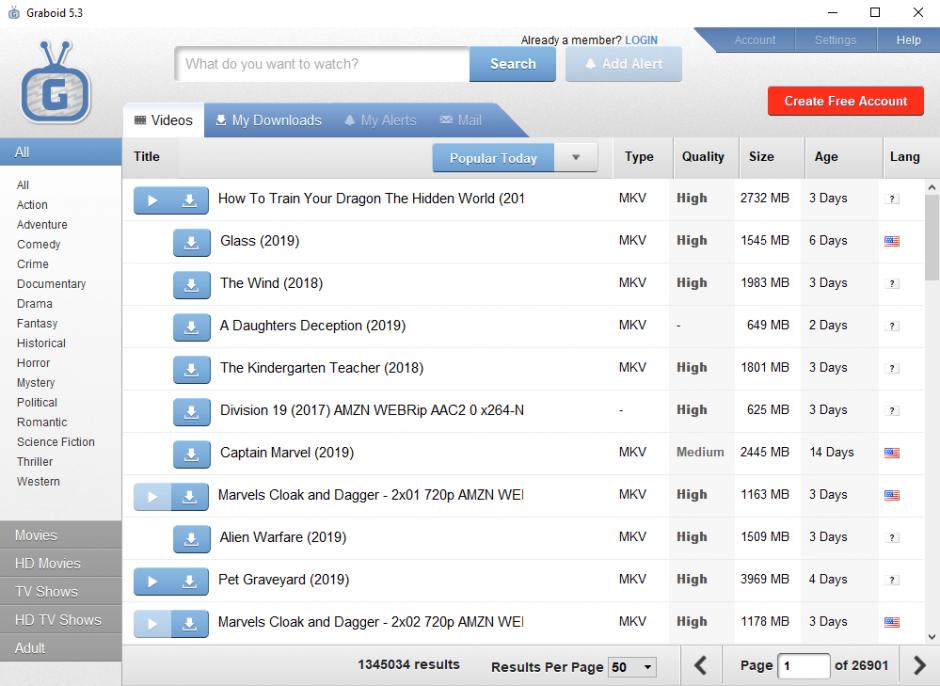Screen dimensions: 940x686
Task: Go to the next results page
Action: pyautogui.click(x=920, y=665)
